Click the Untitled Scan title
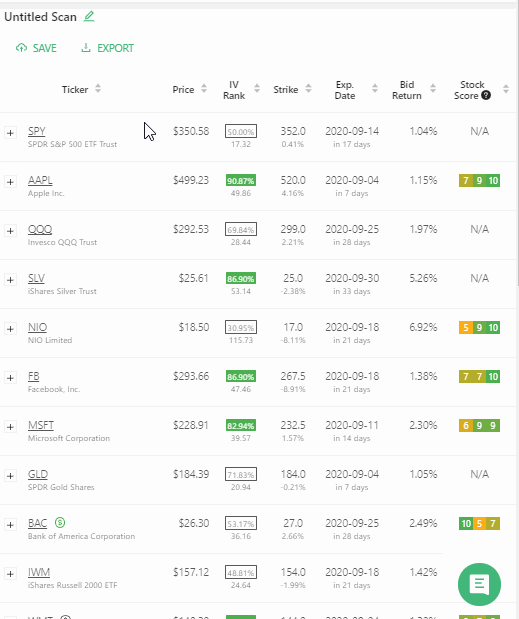Image resolution: width=519 pixels, height=619 pixels. [x=40, y=17]
